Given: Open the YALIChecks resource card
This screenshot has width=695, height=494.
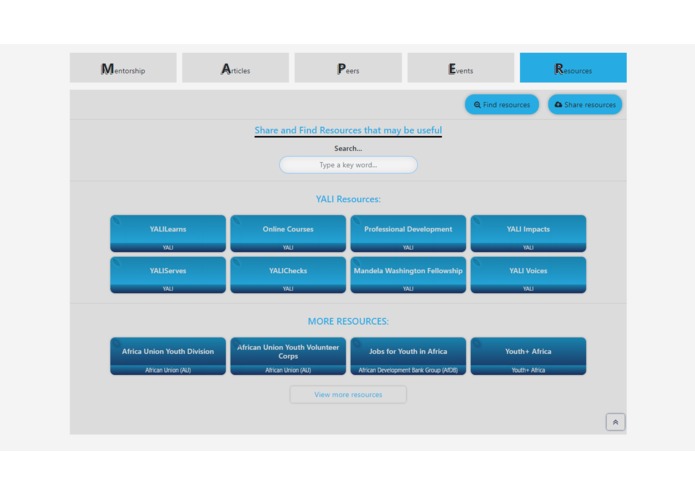Looking at the screenshot, I should (288, 275).
